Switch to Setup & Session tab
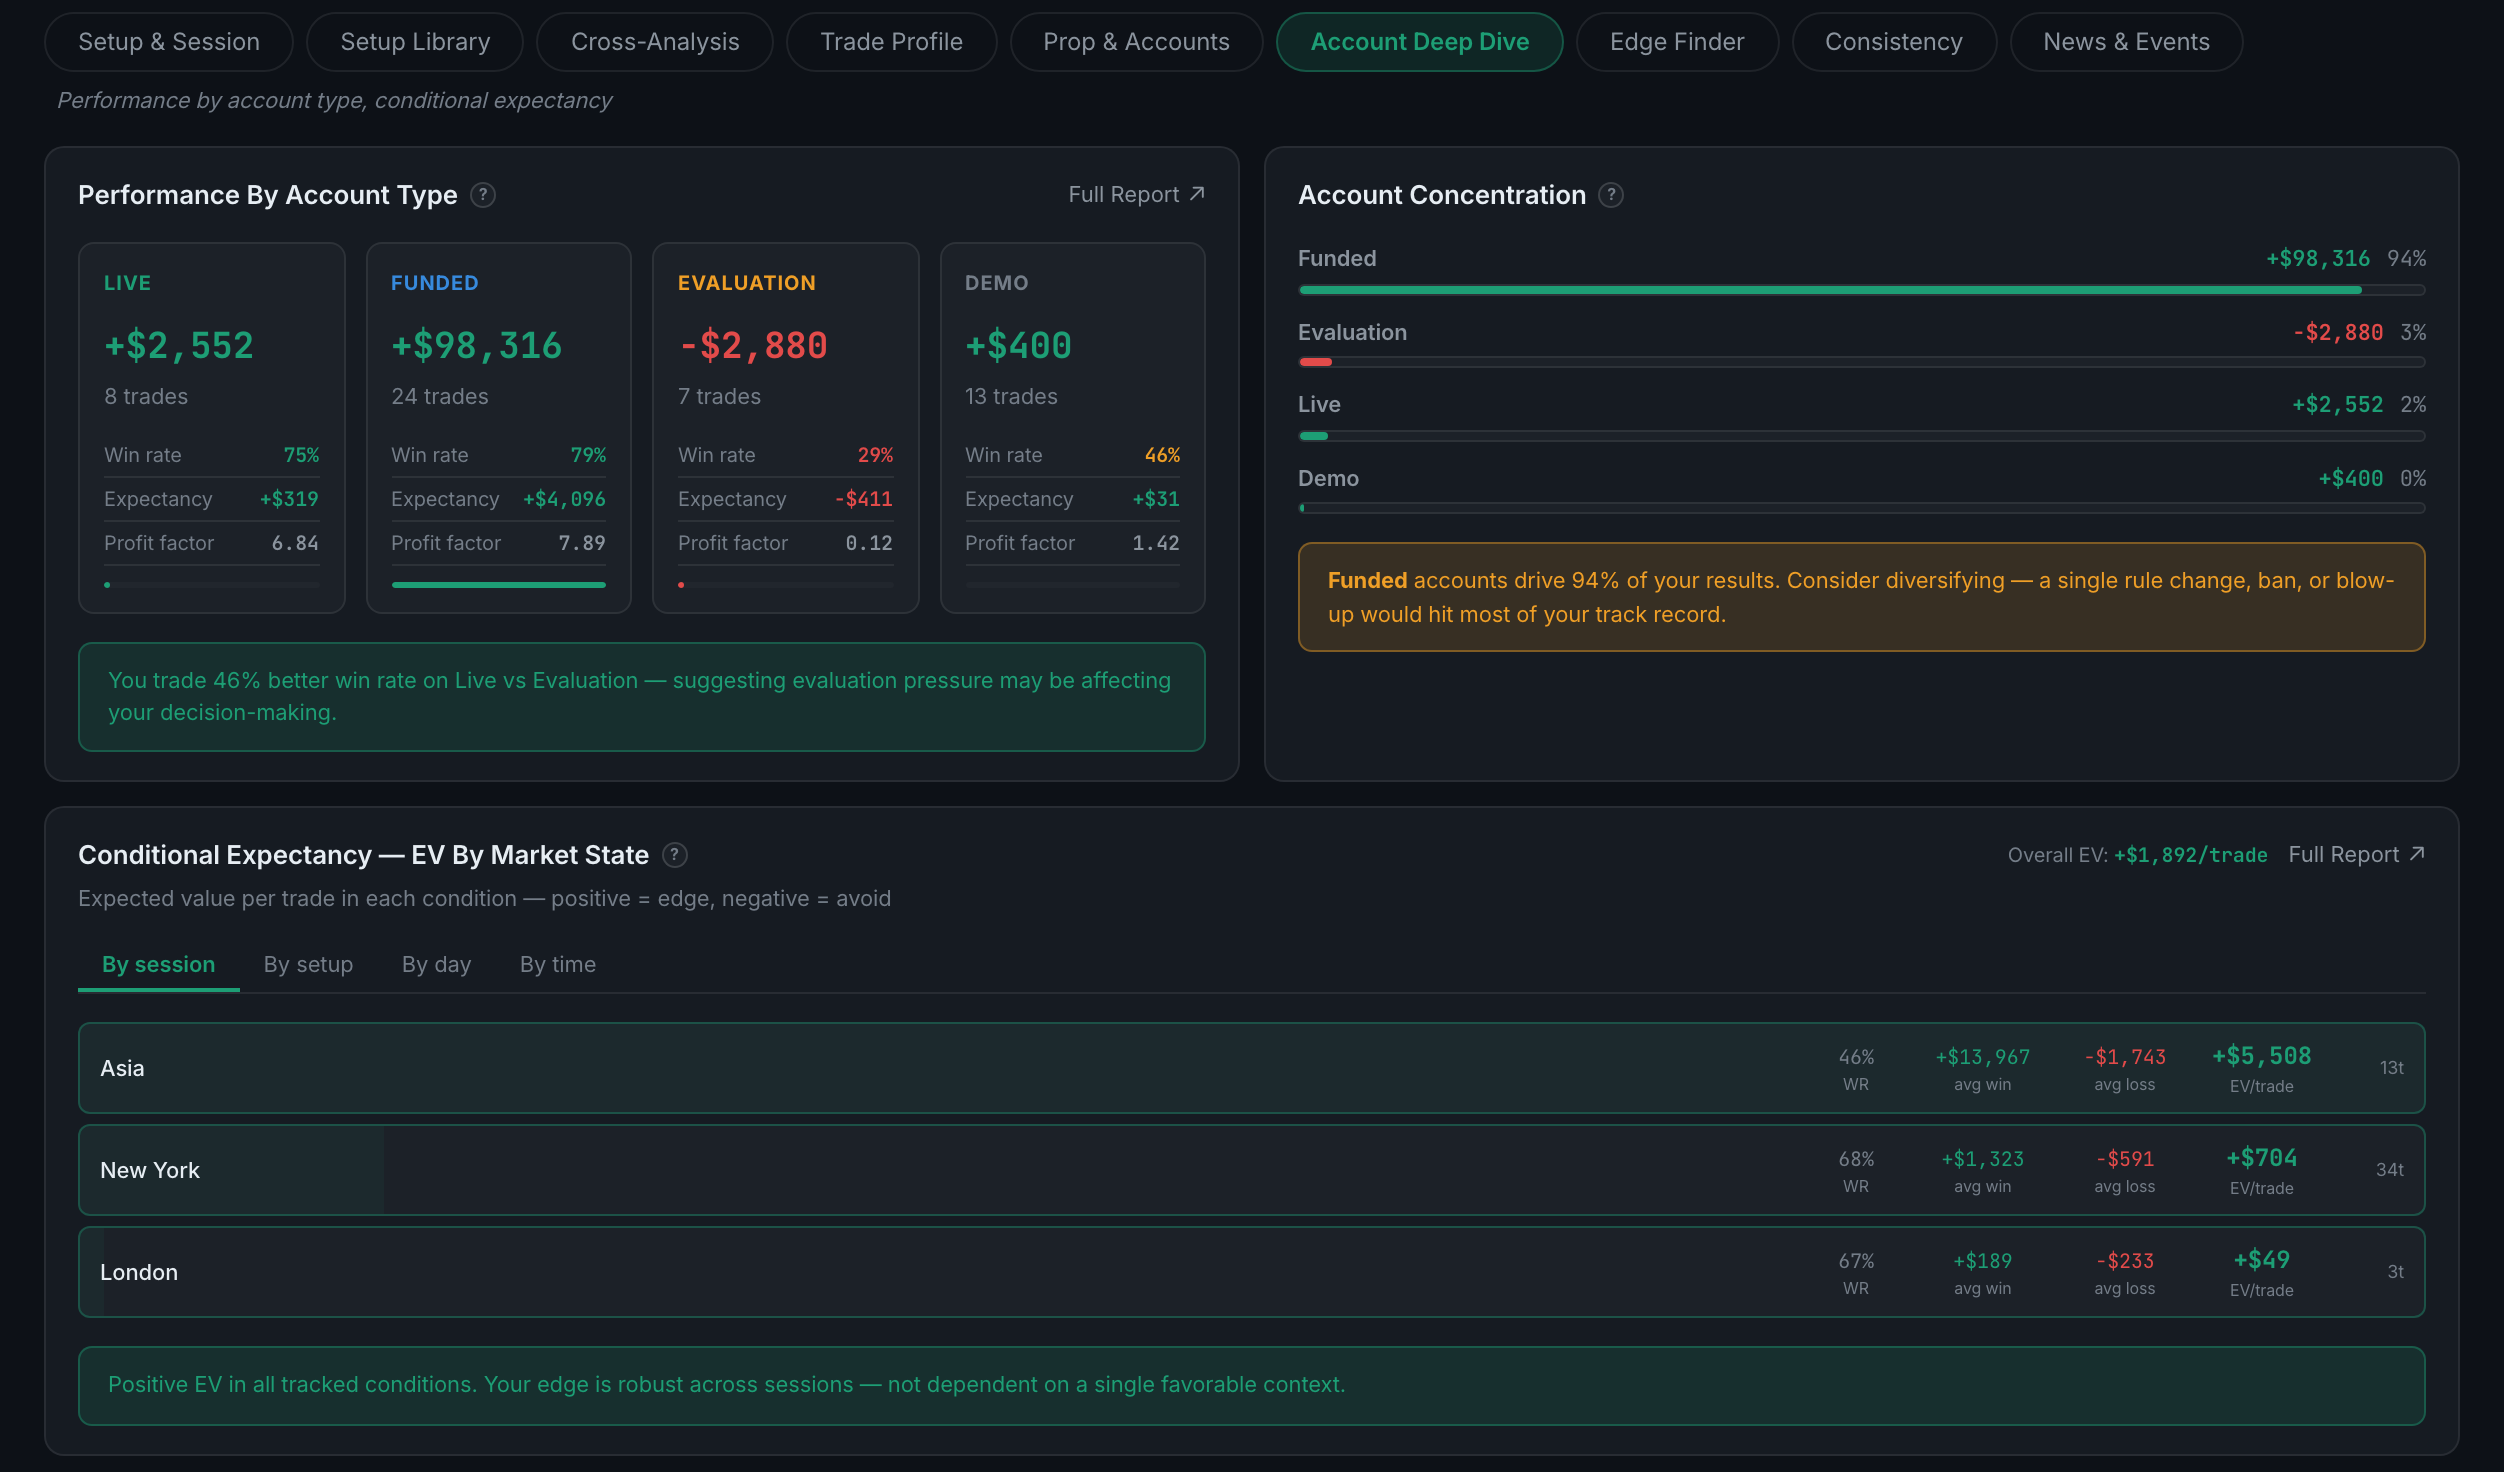 [169, 42]
